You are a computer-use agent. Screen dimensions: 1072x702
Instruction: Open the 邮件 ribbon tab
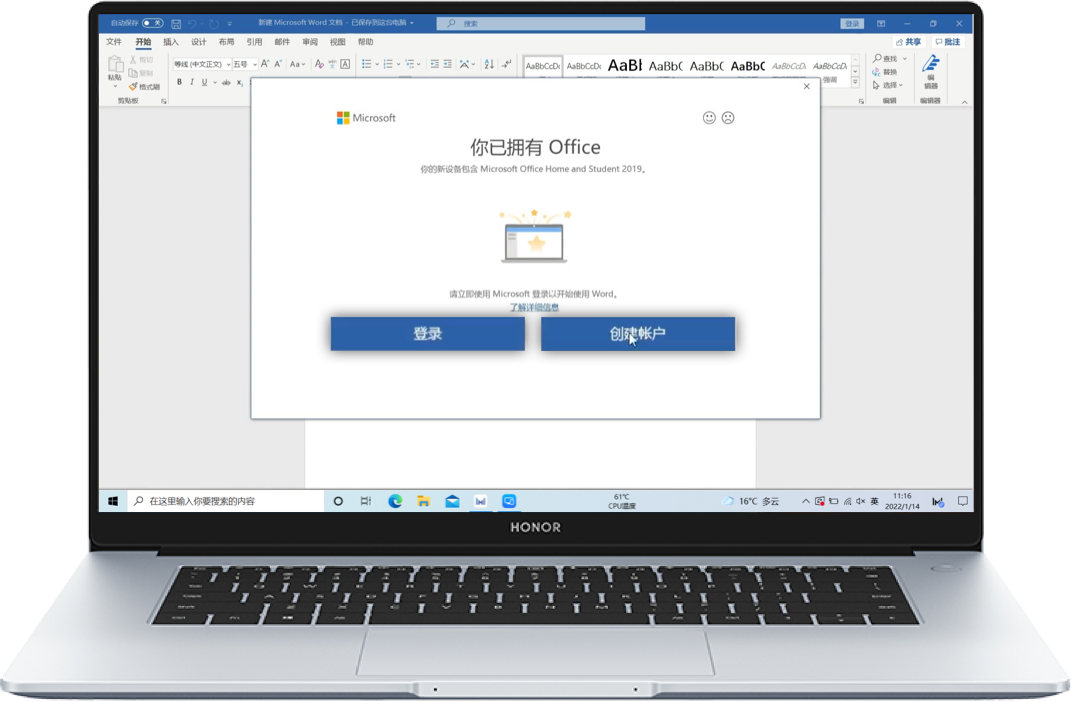[x=282, y=42]
